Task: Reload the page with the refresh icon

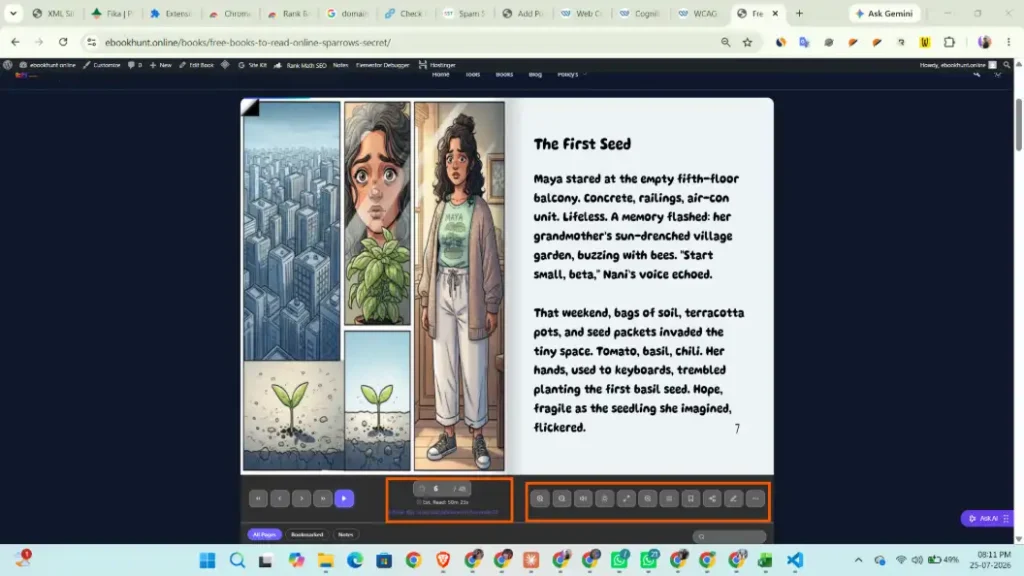Action: [63, 42]
